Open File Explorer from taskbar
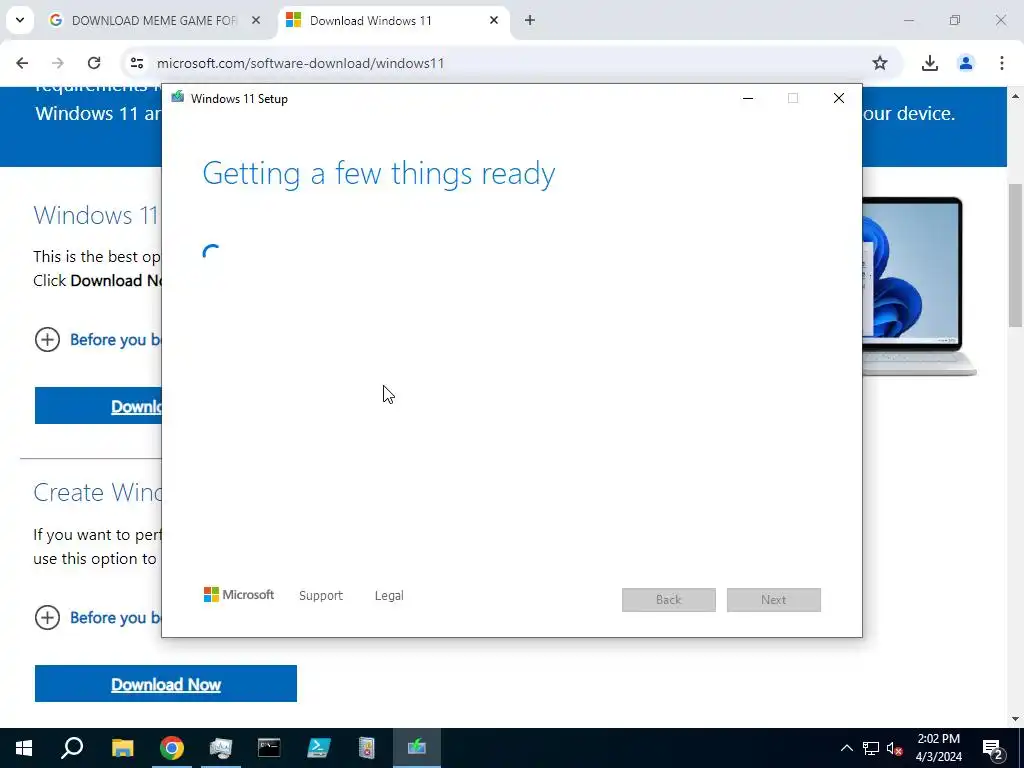This screenshot has height=768, width=1024. pos(122,748)
